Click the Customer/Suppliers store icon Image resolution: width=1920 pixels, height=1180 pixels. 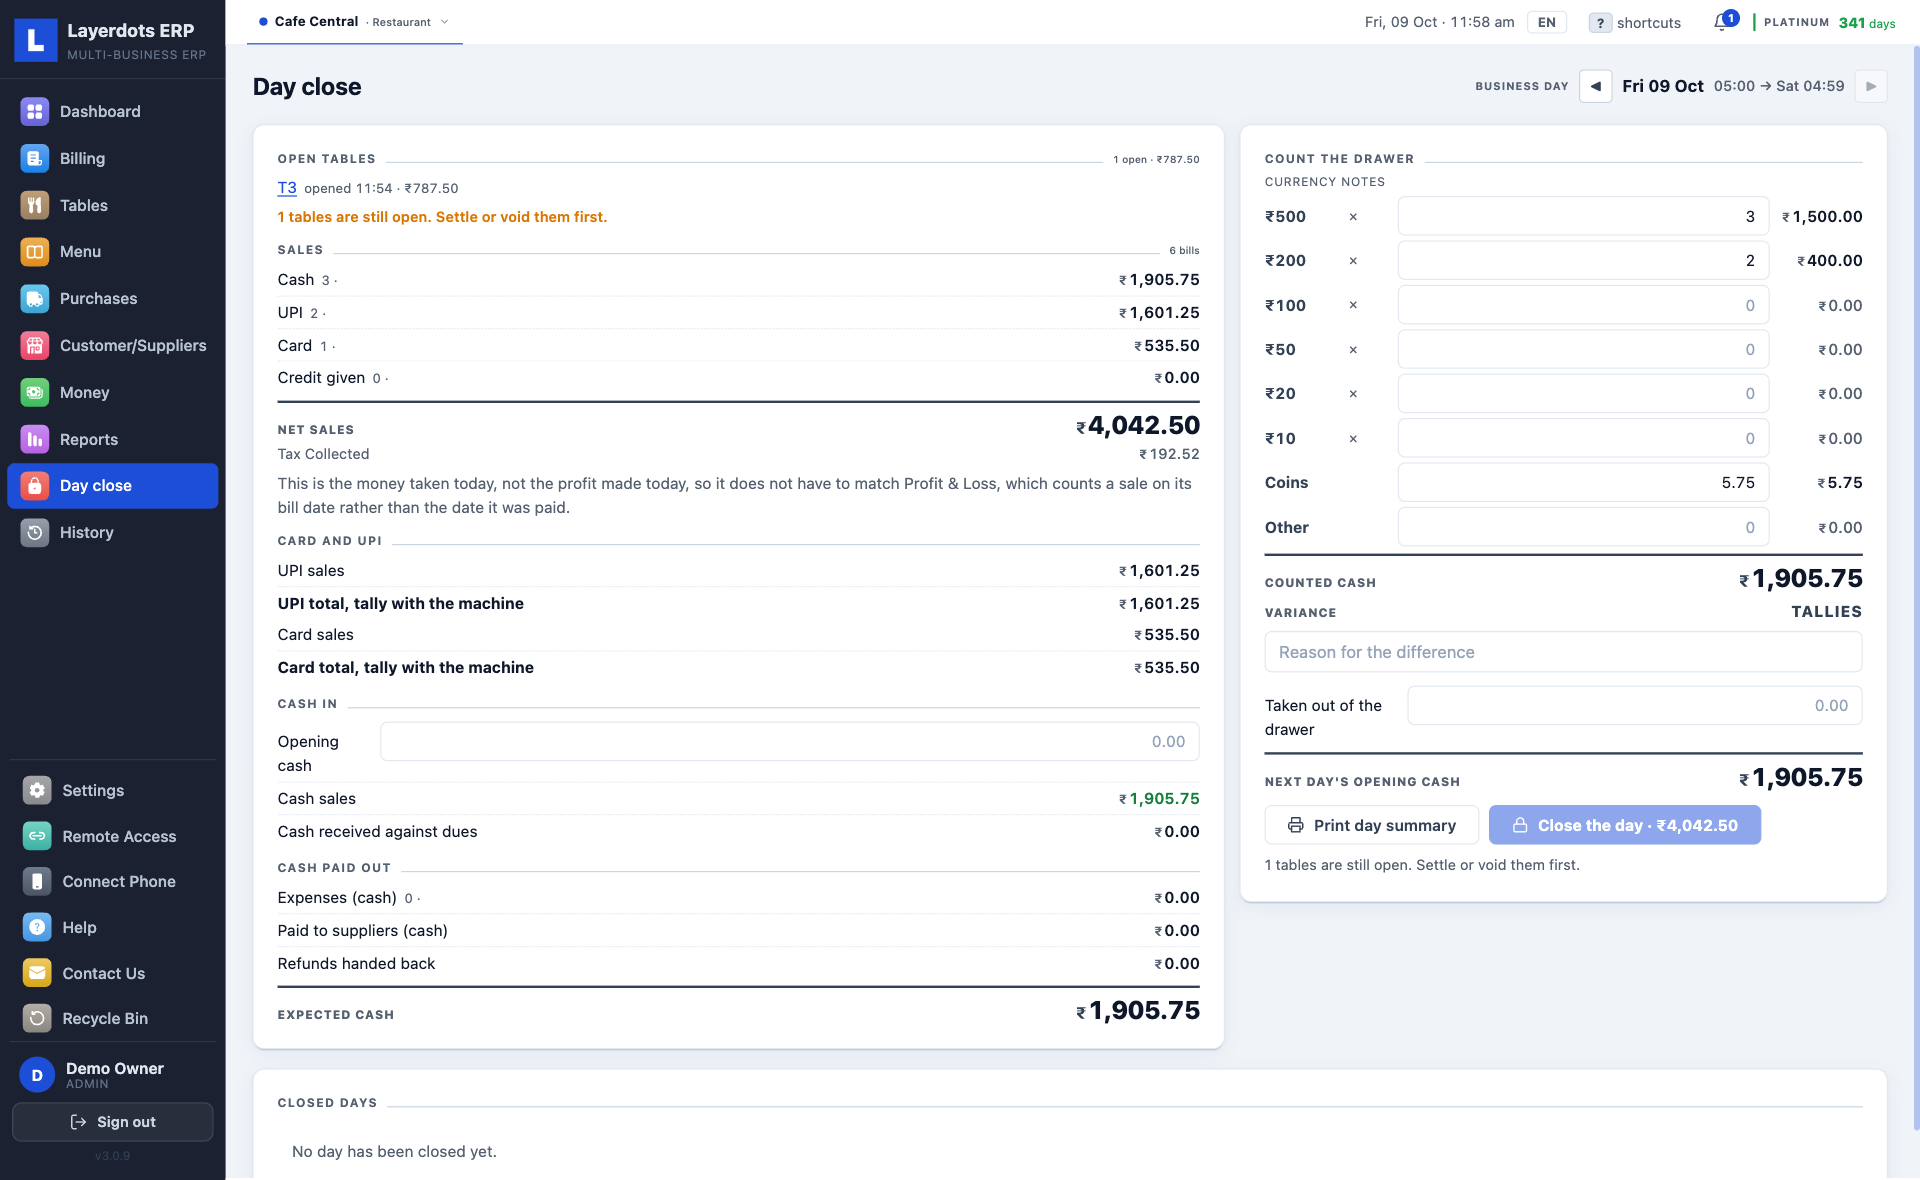(35, 345)
